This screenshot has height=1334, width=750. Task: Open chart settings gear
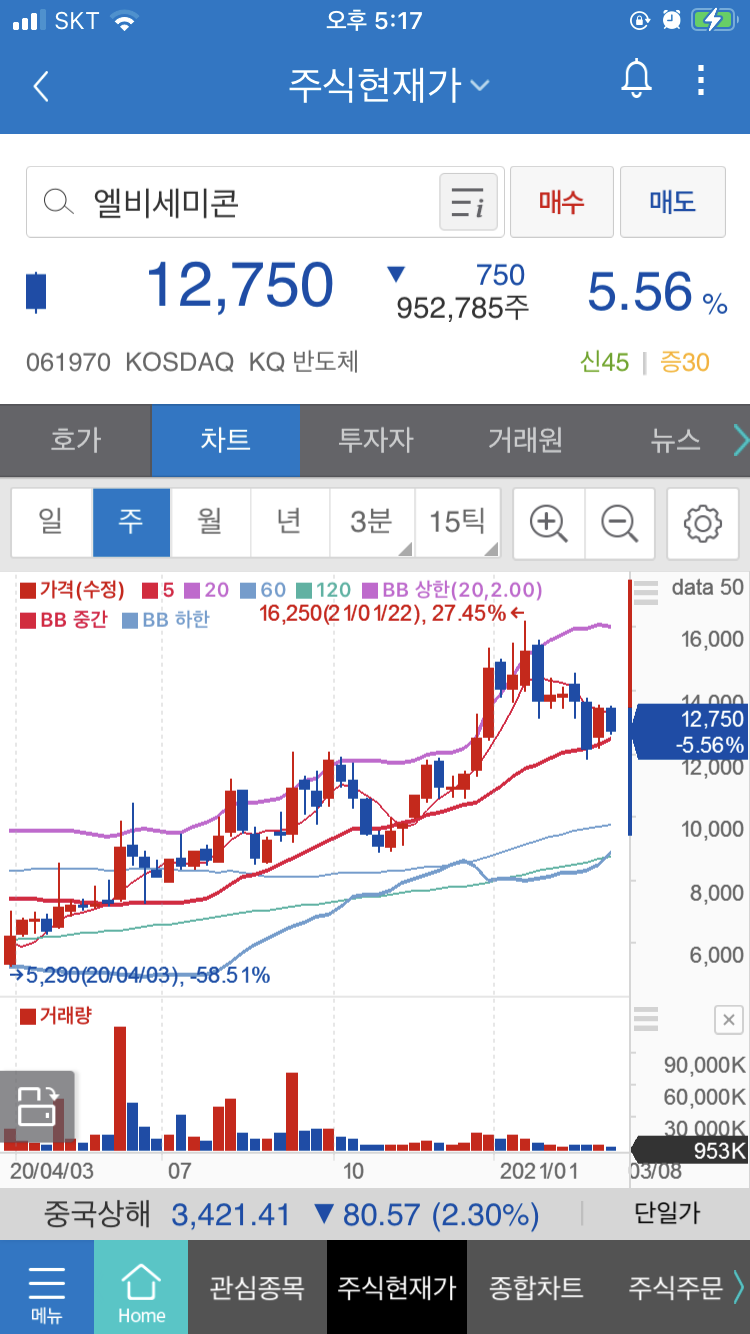click(x=702, y=522)
